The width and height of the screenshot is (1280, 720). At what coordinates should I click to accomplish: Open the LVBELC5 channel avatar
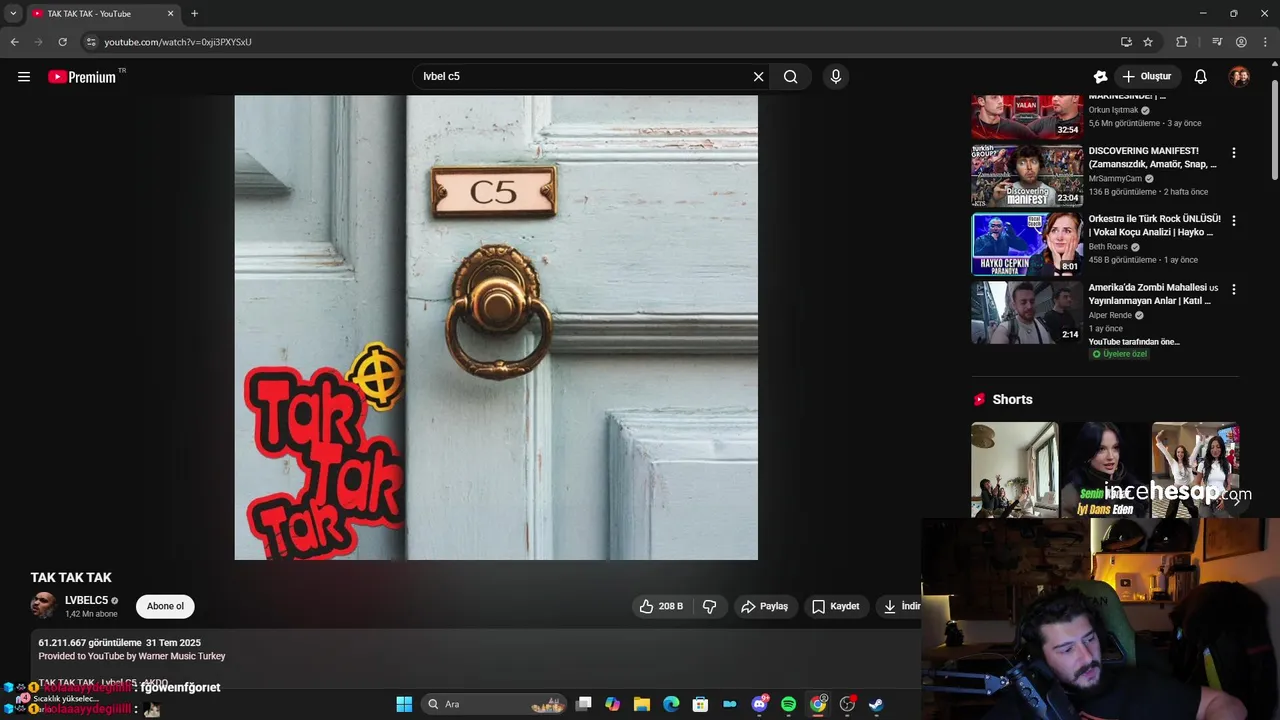point(43,606)
